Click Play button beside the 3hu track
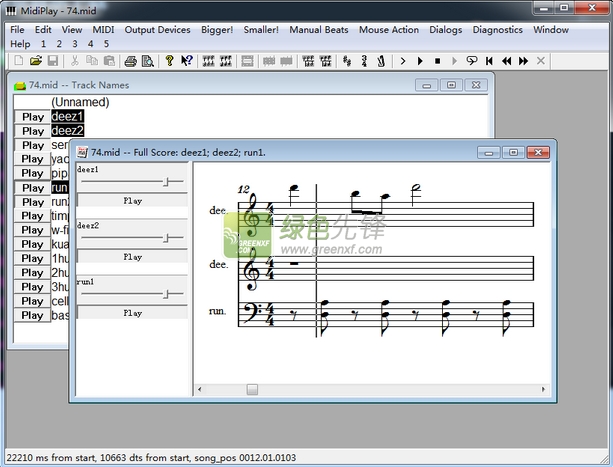Image resolution: width=613 pixels, height=467 pixels. click(x=32, y=287)
